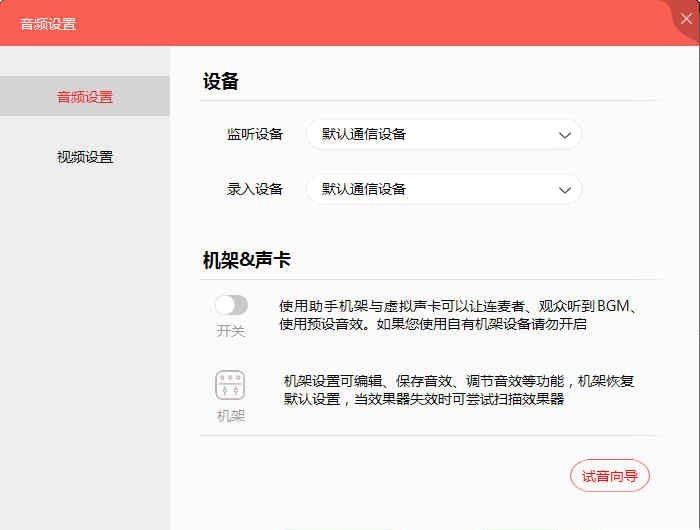Click the virtual sound card BGM description text
Viewport: 700px width, 530px height.
458,315
